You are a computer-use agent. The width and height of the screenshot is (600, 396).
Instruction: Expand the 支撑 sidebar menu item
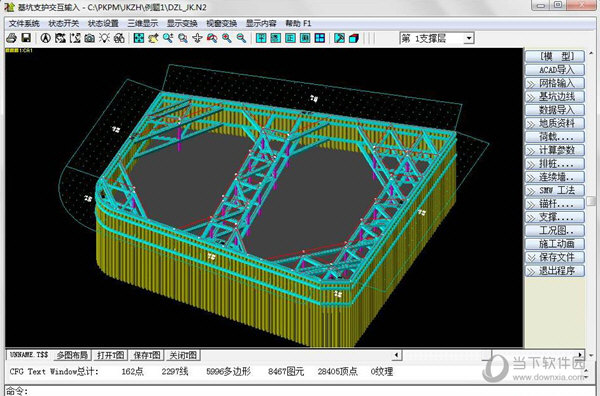click(555, 217)
